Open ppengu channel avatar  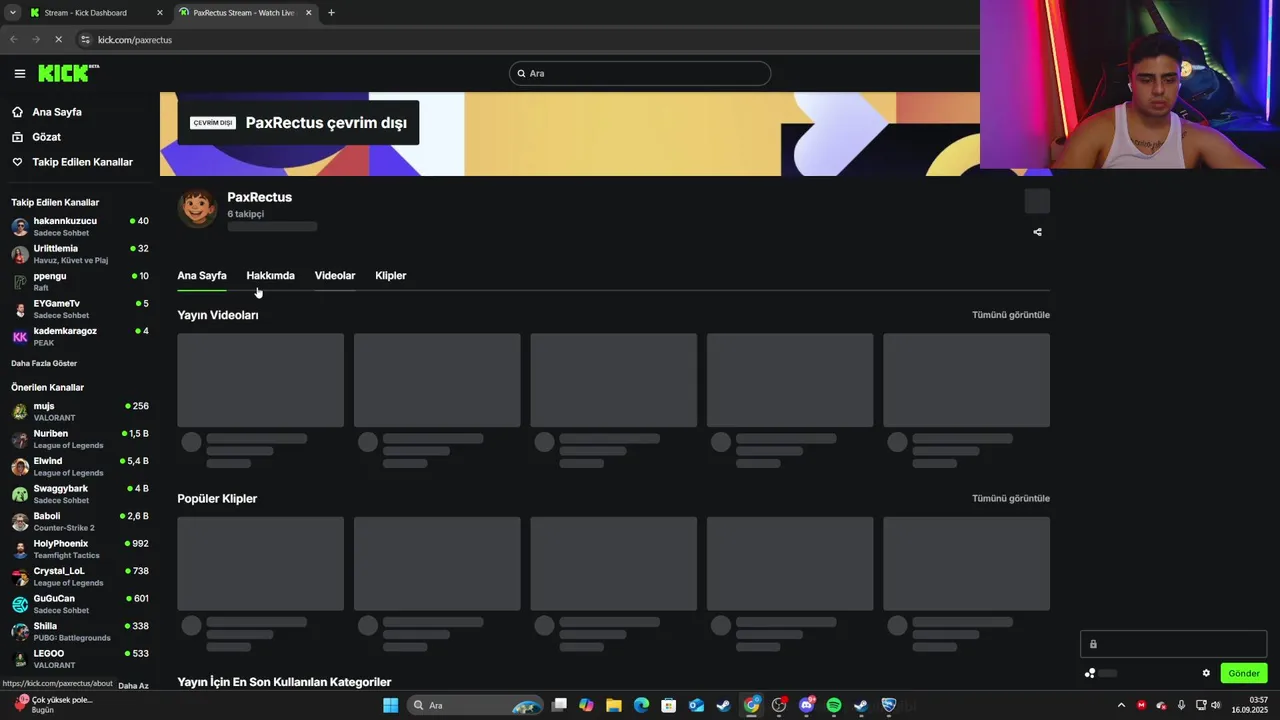[x=20, y=282]
